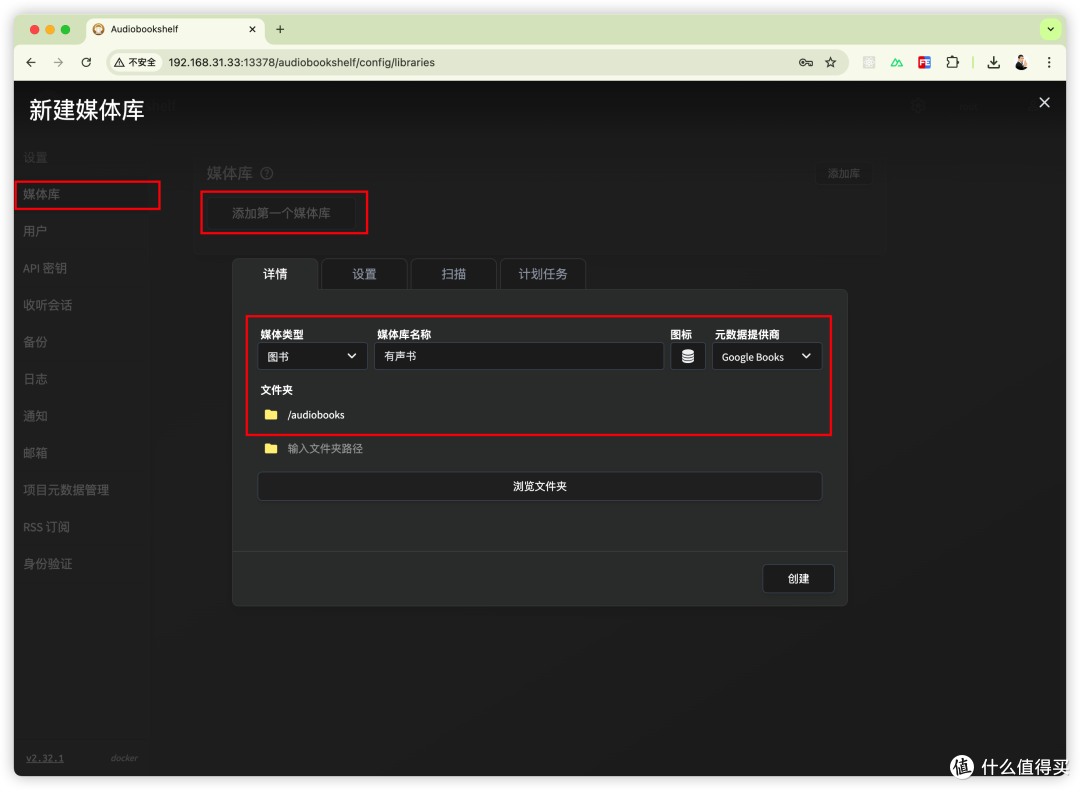Click the password key icon in the address bar
Viewport: 1080px width, 790px height.
tap(806, 62)
